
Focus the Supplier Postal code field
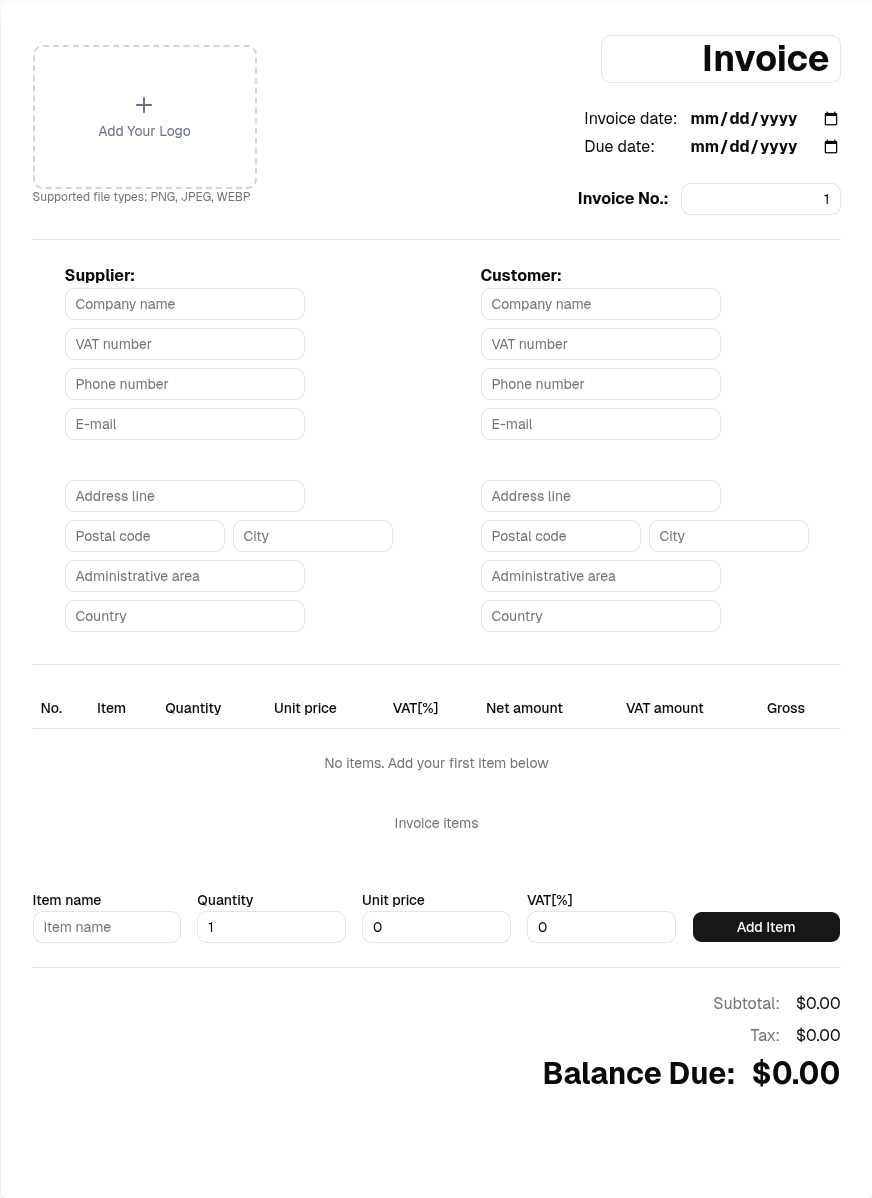(145, 536)
